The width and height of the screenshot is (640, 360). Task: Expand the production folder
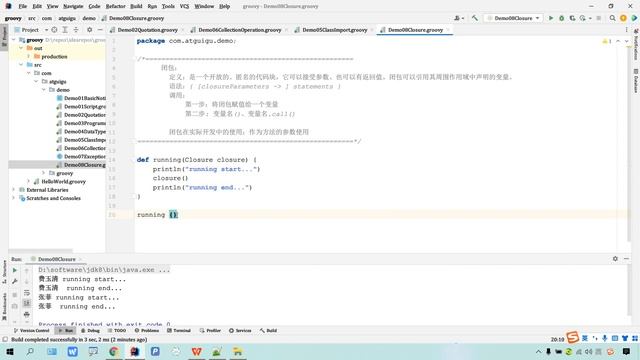29,56
